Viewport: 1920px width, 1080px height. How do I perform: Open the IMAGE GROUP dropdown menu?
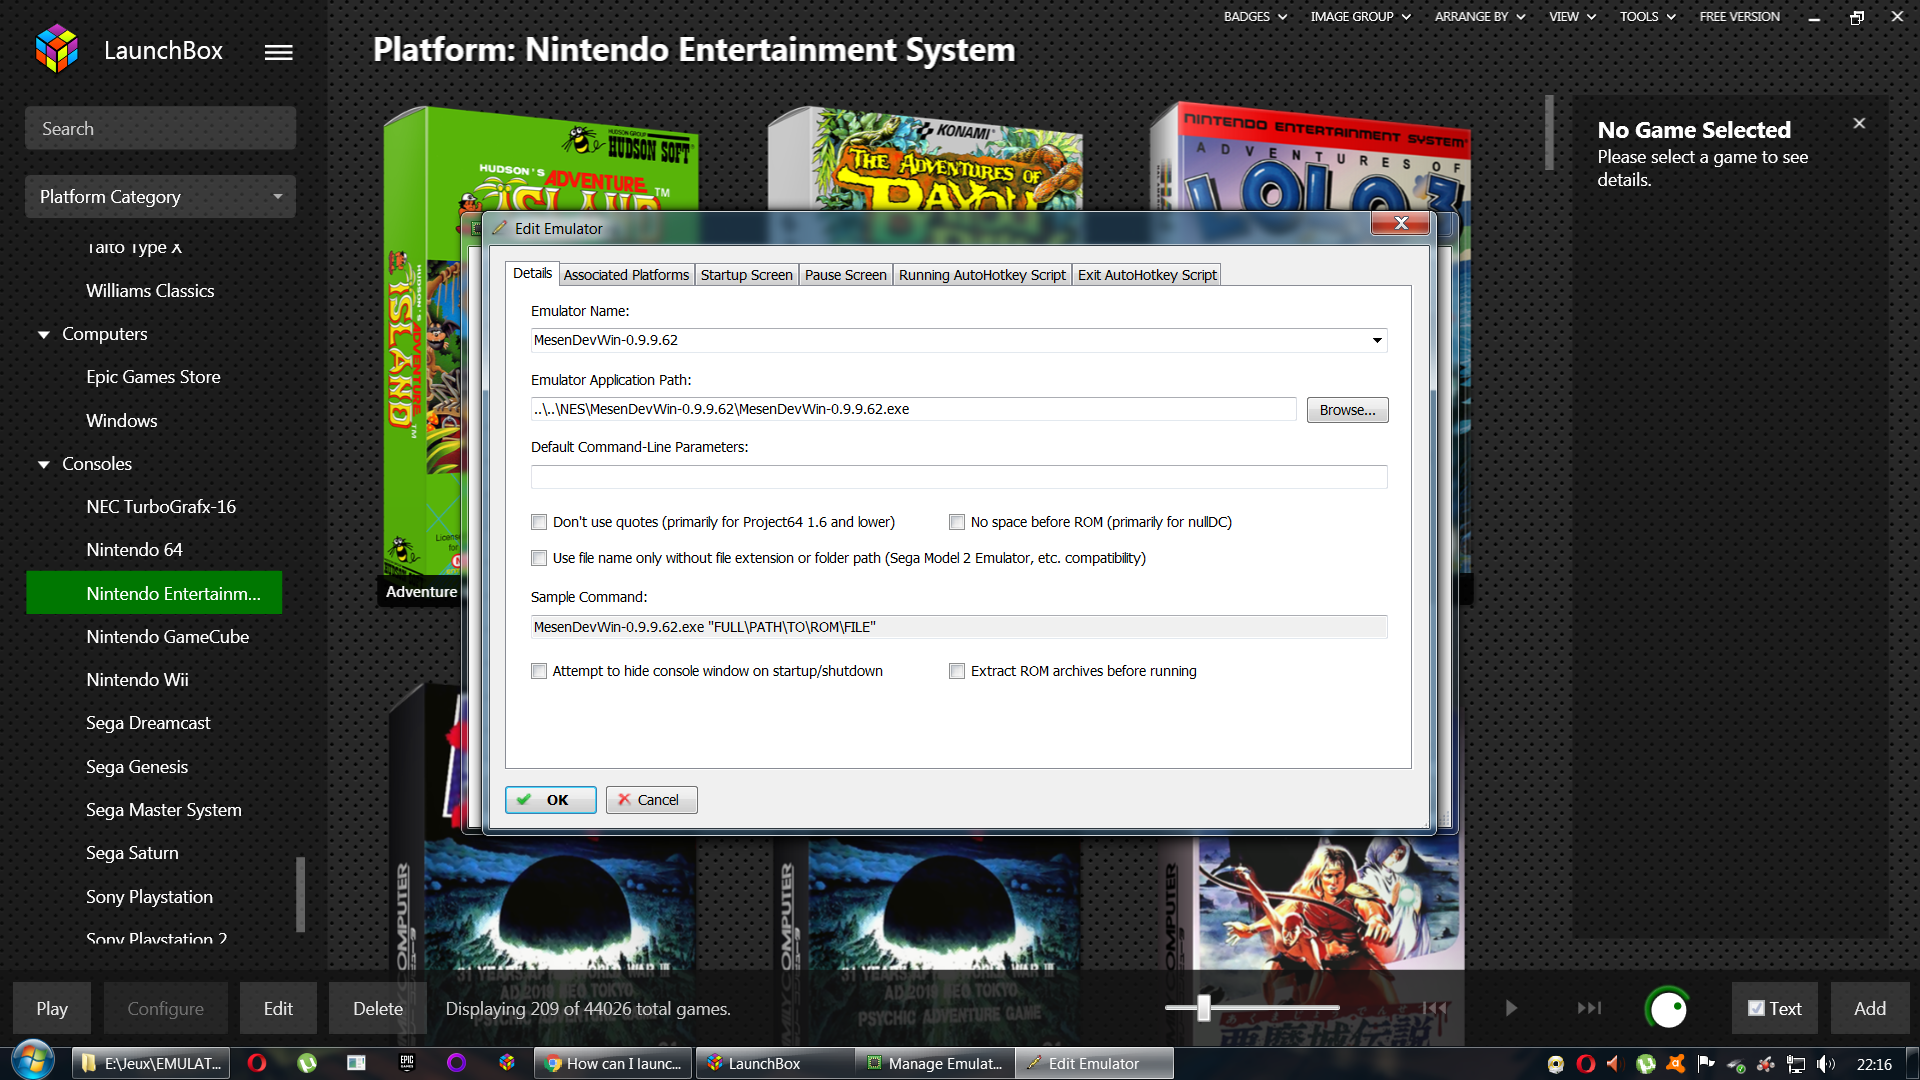[1360, 16]
